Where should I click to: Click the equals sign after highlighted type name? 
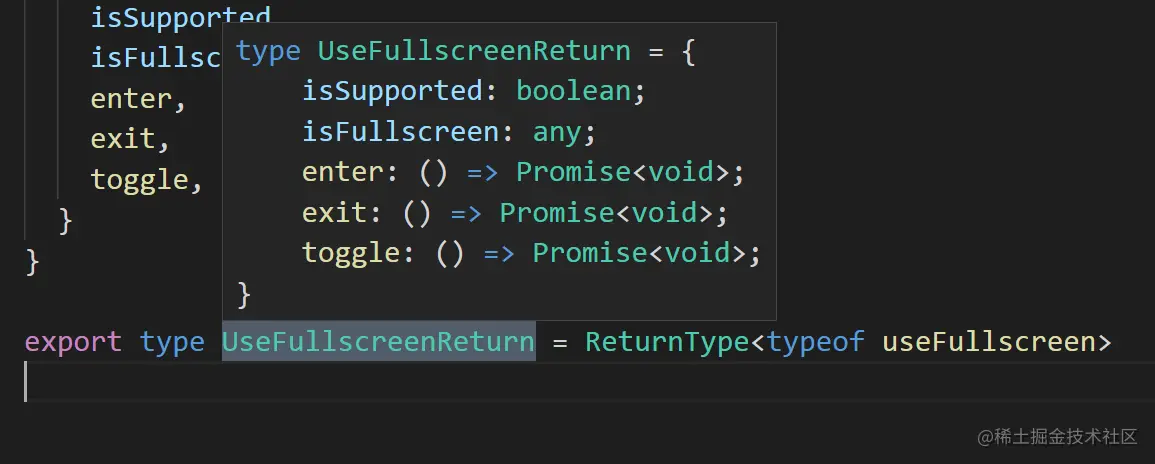560,342
